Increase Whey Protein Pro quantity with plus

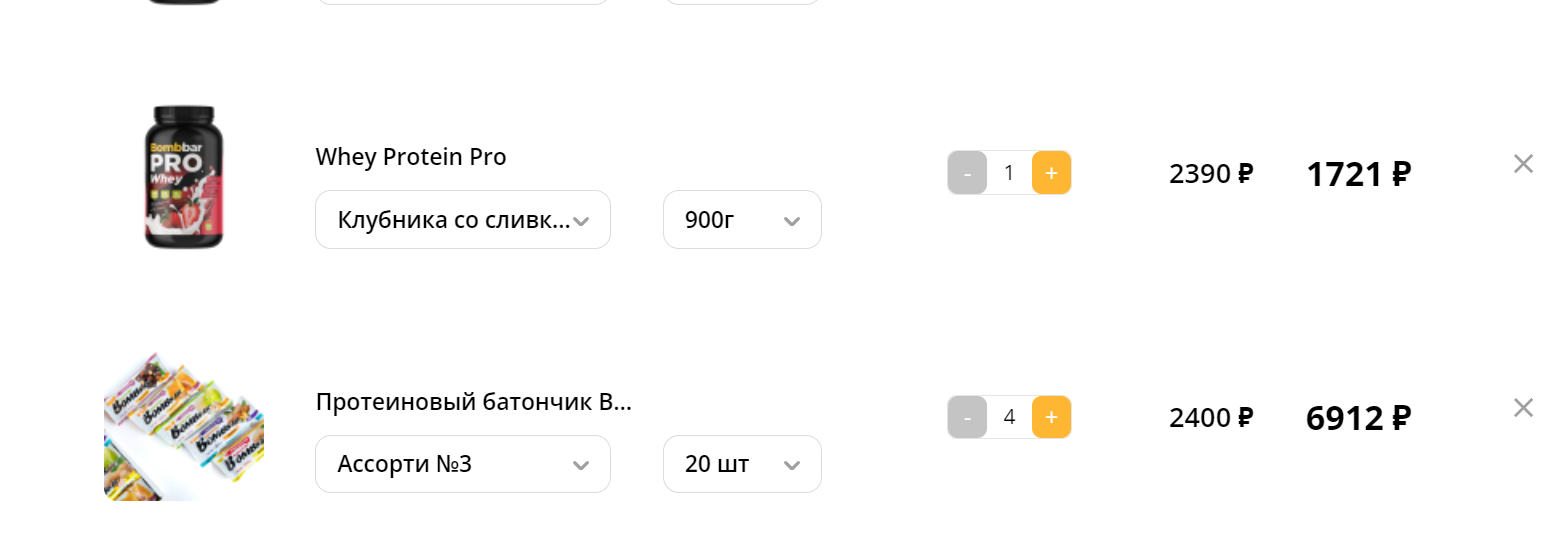click(x=1051, y=173)
